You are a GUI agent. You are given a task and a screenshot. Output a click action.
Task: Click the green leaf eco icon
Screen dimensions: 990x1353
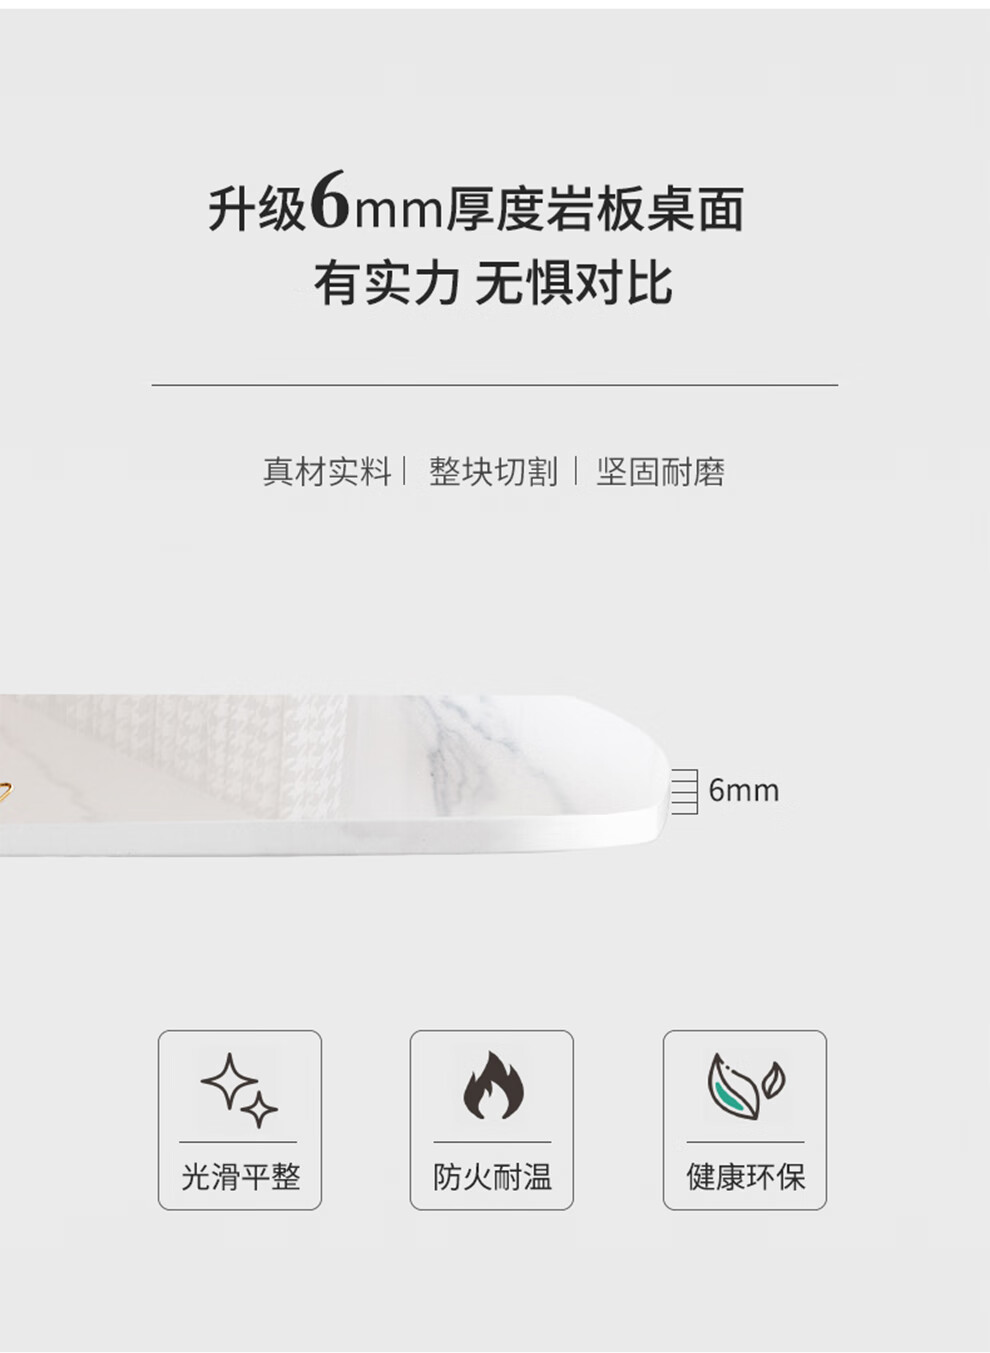click(745, 1086)
